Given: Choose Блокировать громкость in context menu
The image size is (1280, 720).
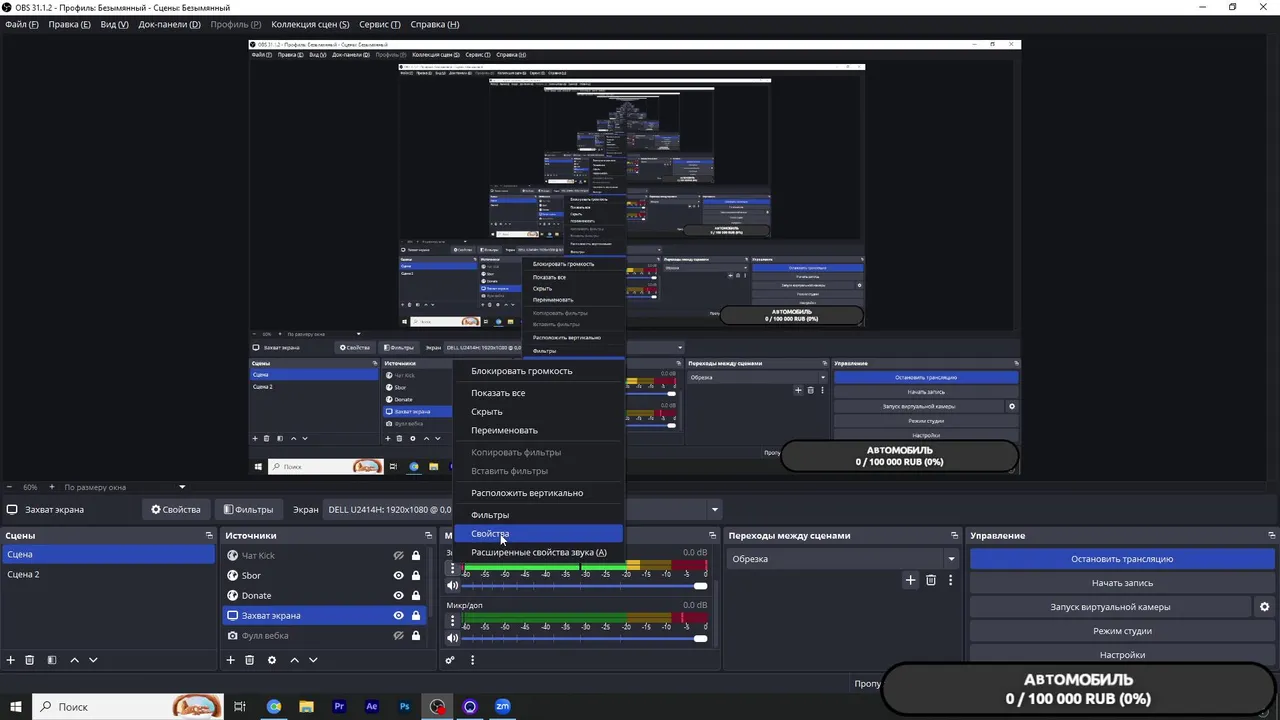Looking at the screenshot, I should [539, 371].
